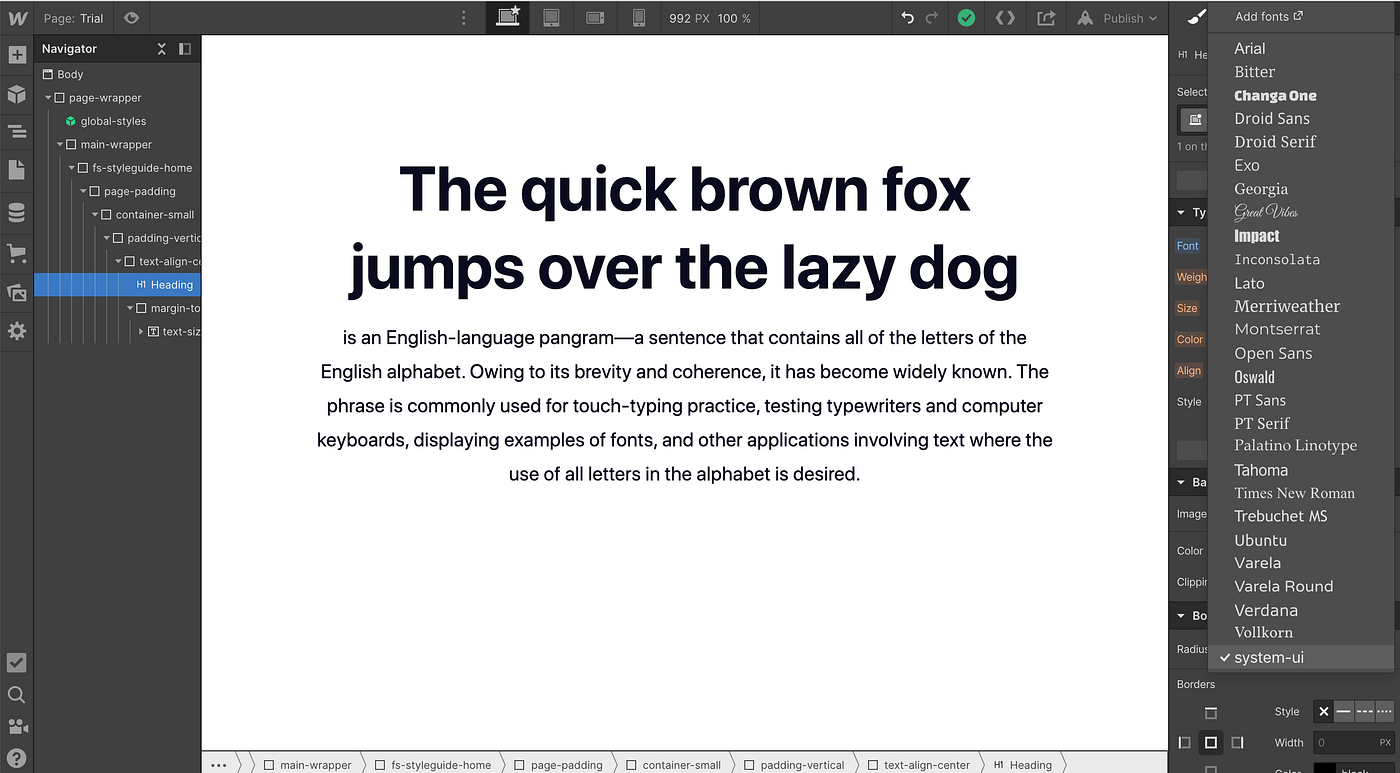Collapse the container-small tree node
The width and height of the screenshot is (1400, 773).
click(95, 215)
